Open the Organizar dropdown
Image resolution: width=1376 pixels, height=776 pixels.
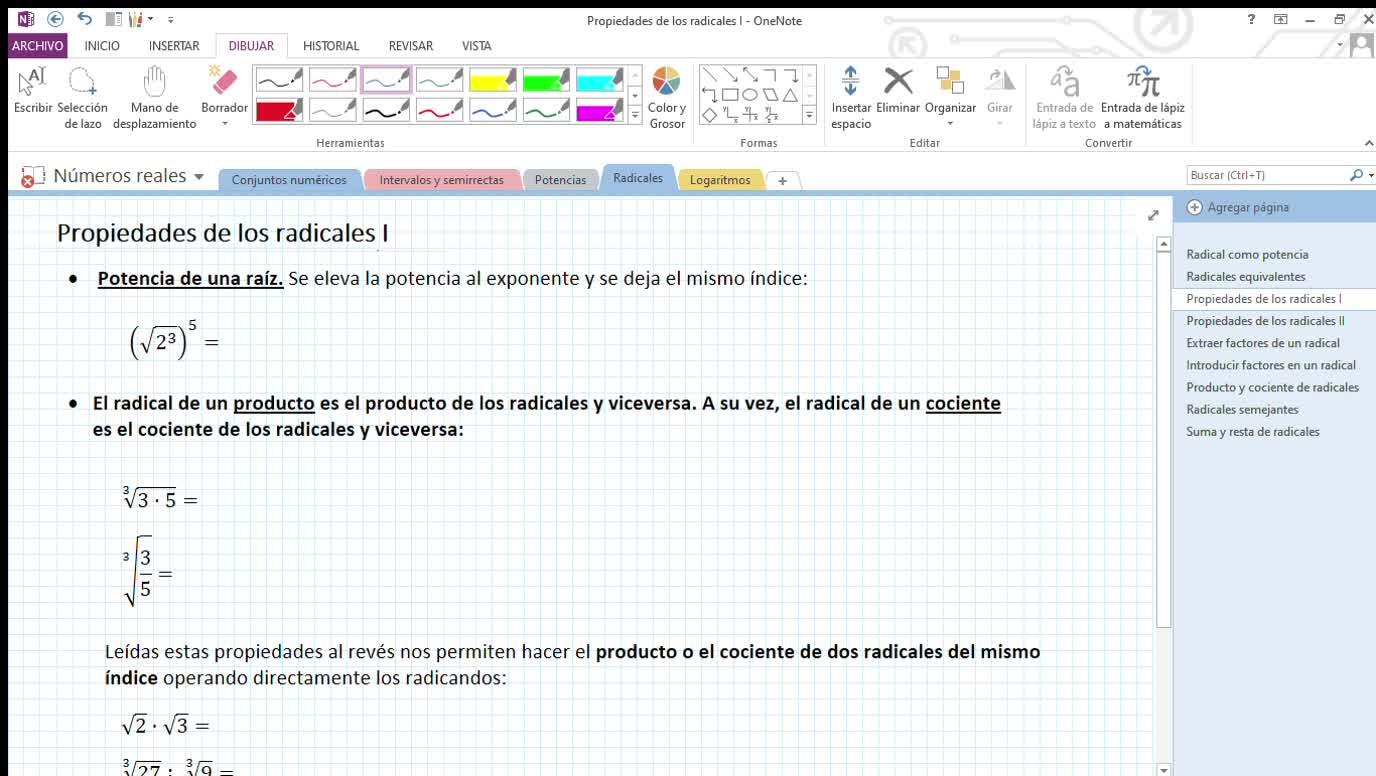(x=950, y=97)
